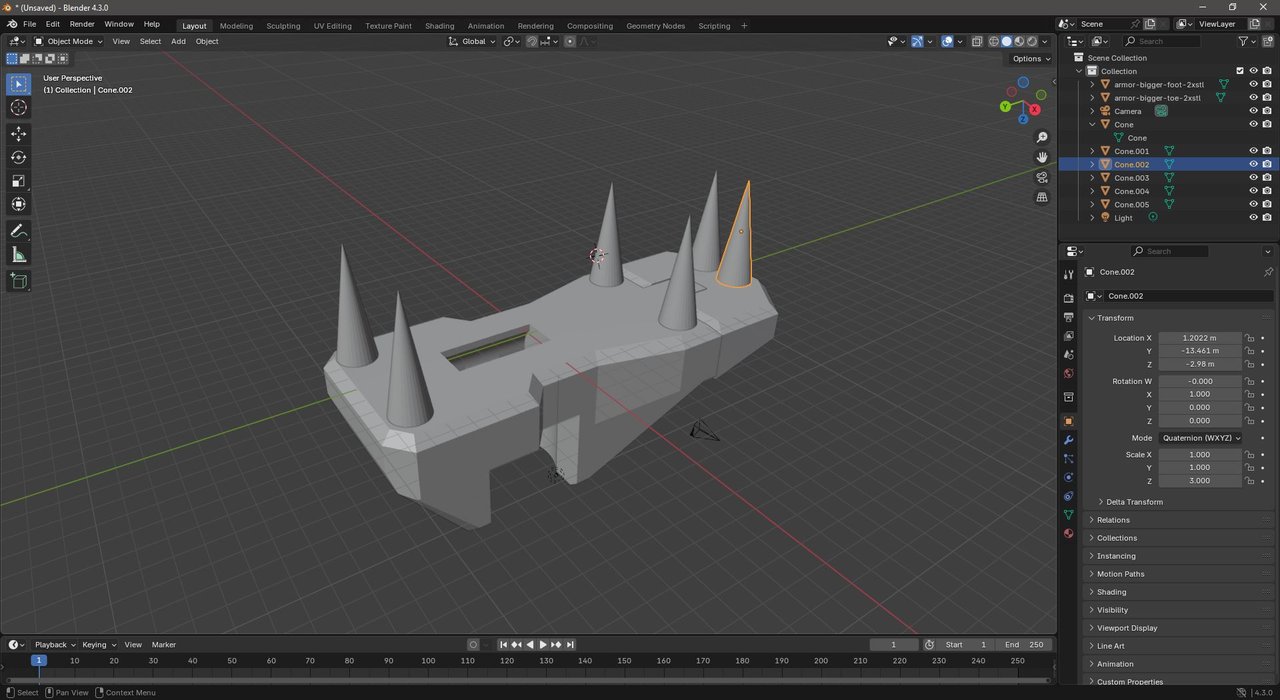Open the Render properties tab
This screenshot has width=1280, height=700.
pyautogui.click(x=1068, y=298)
